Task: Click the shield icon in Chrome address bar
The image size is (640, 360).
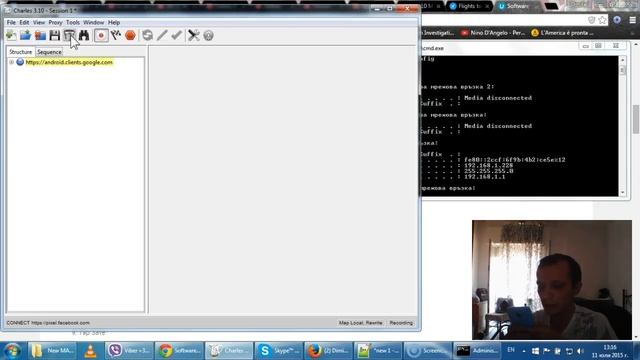Action: coord(591,20)
